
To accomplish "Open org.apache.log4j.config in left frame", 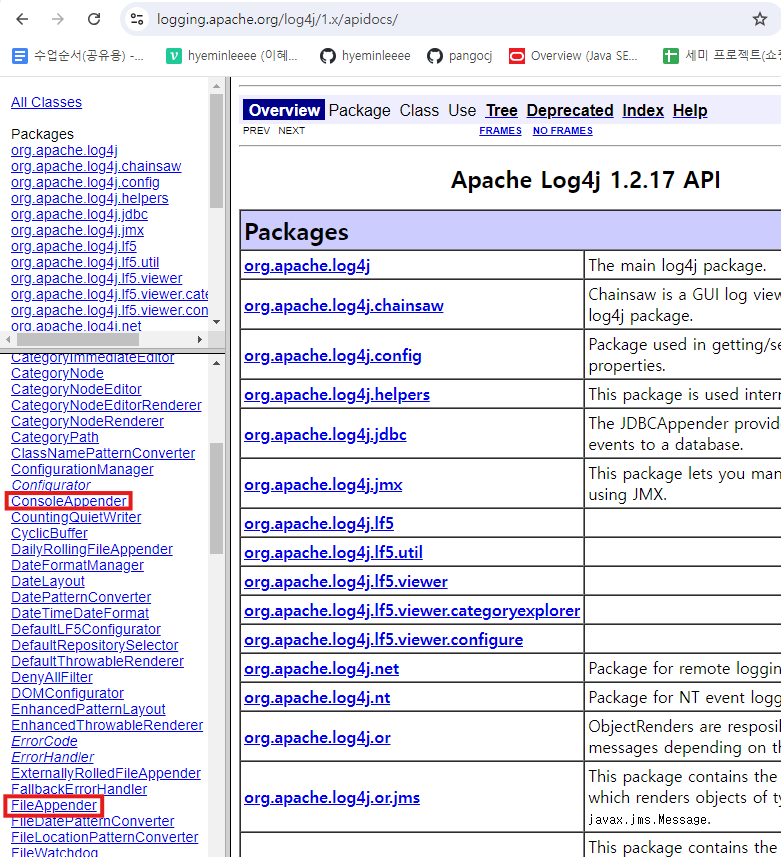I will point(85,182).
